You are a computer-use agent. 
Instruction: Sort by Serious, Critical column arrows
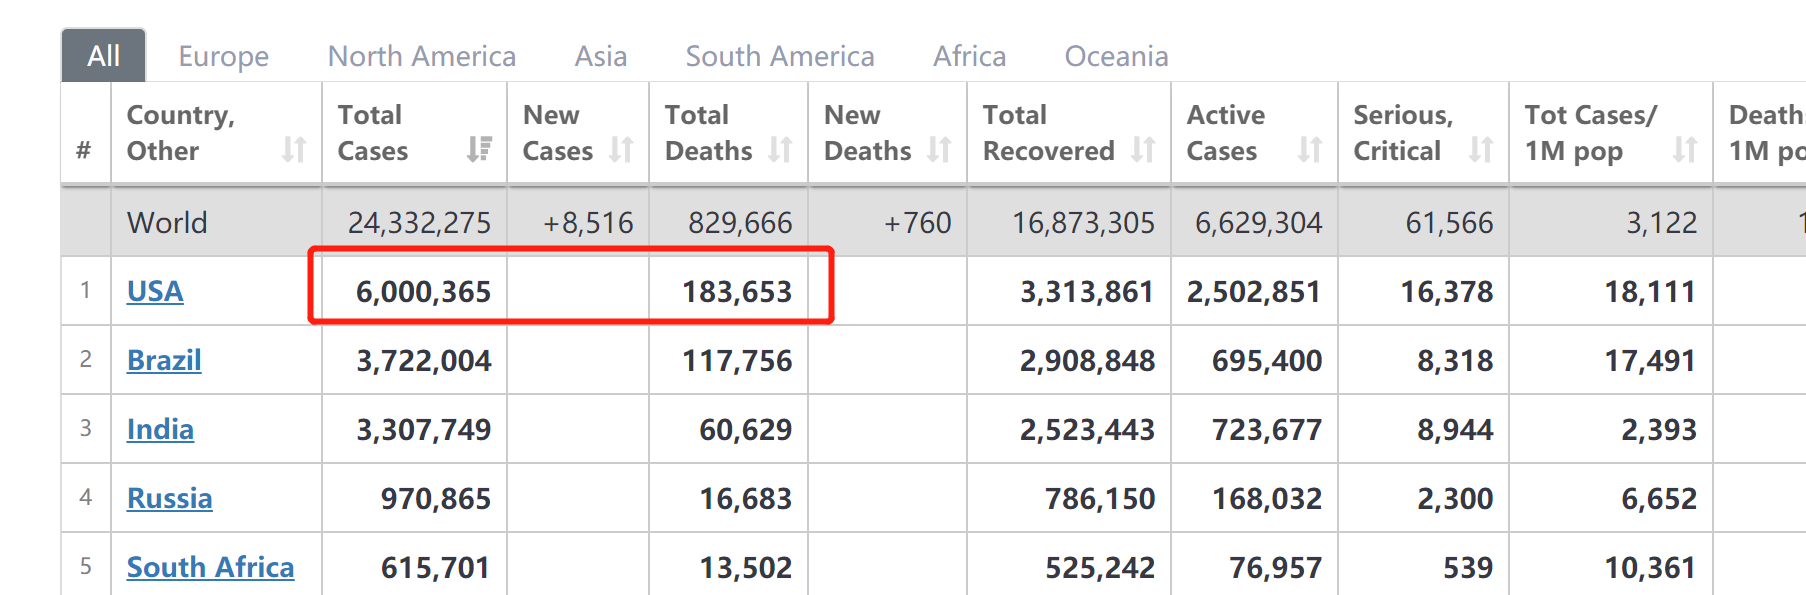1481,150
